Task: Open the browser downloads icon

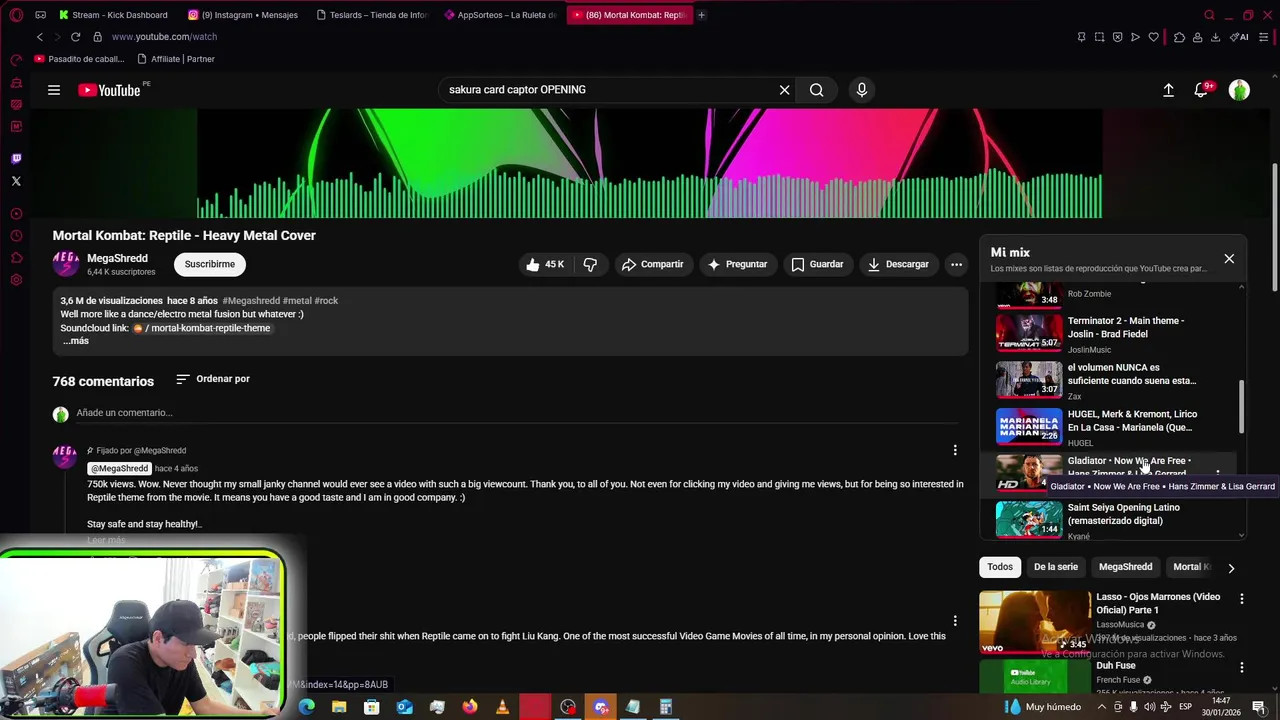Action: (x=1215, y=37)
